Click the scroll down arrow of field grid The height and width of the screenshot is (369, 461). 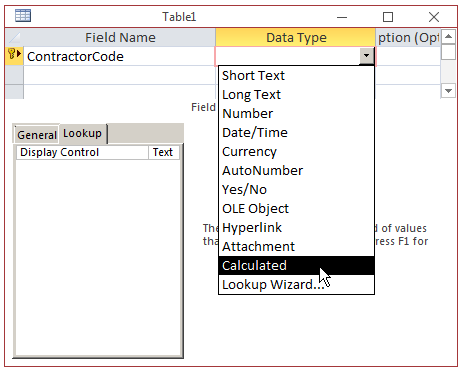click(448, 91)
